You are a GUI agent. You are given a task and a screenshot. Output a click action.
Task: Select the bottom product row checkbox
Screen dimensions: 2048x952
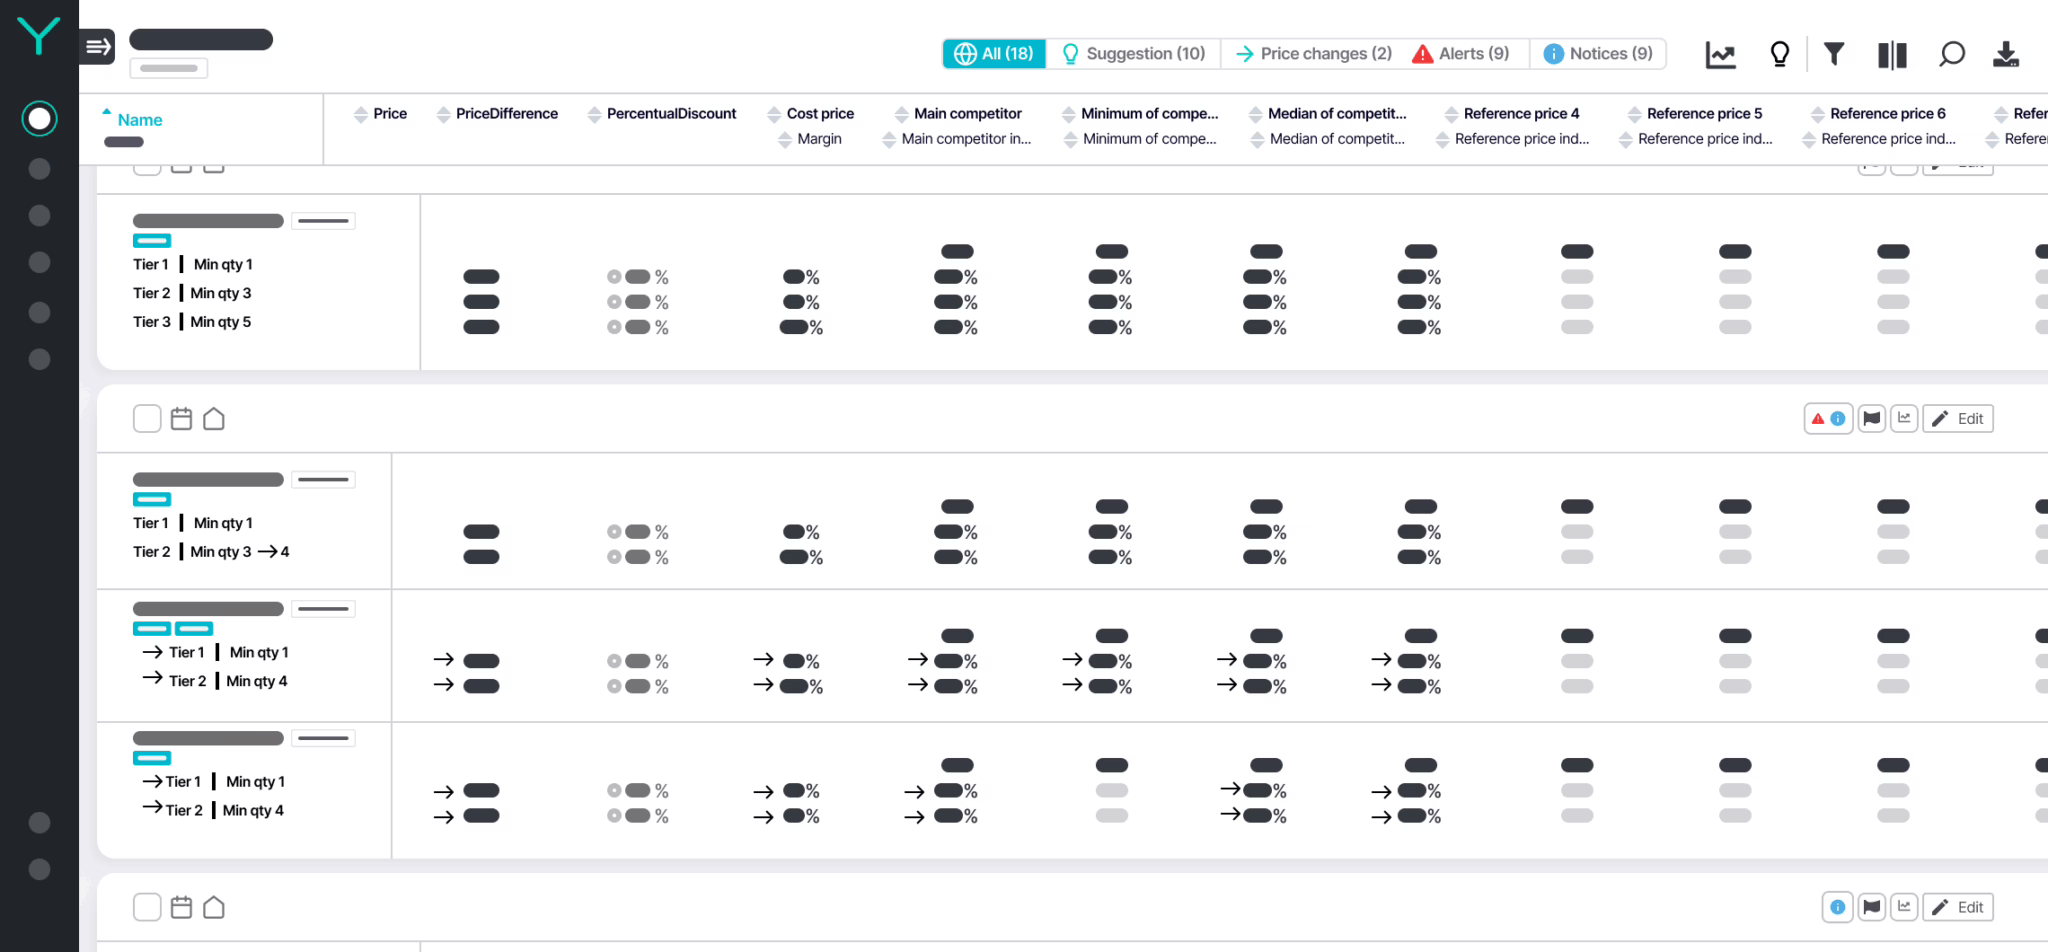tap(147, 906)
